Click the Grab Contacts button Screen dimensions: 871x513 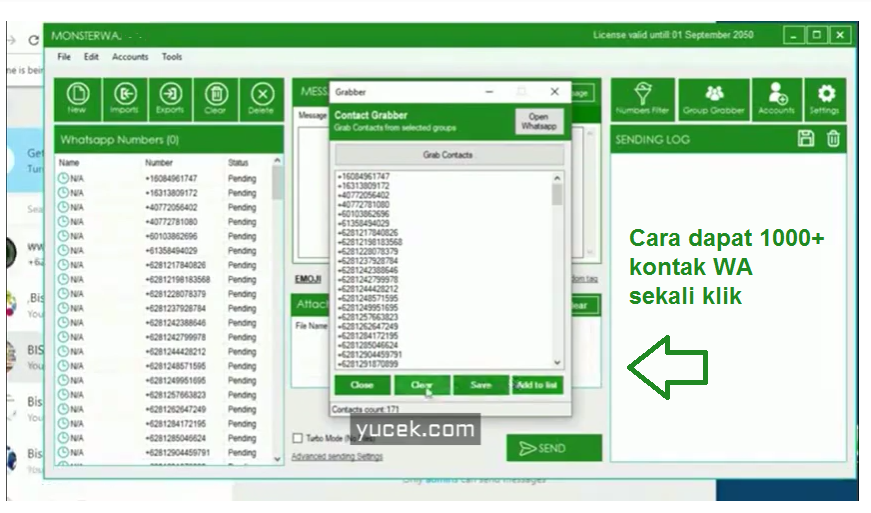click(x=448, y=155)
